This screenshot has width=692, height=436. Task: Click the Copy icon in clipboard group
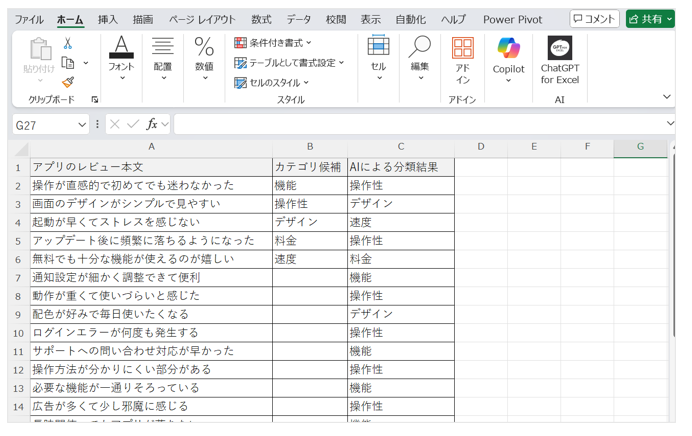pyautogui.click(x=68, y=63)
